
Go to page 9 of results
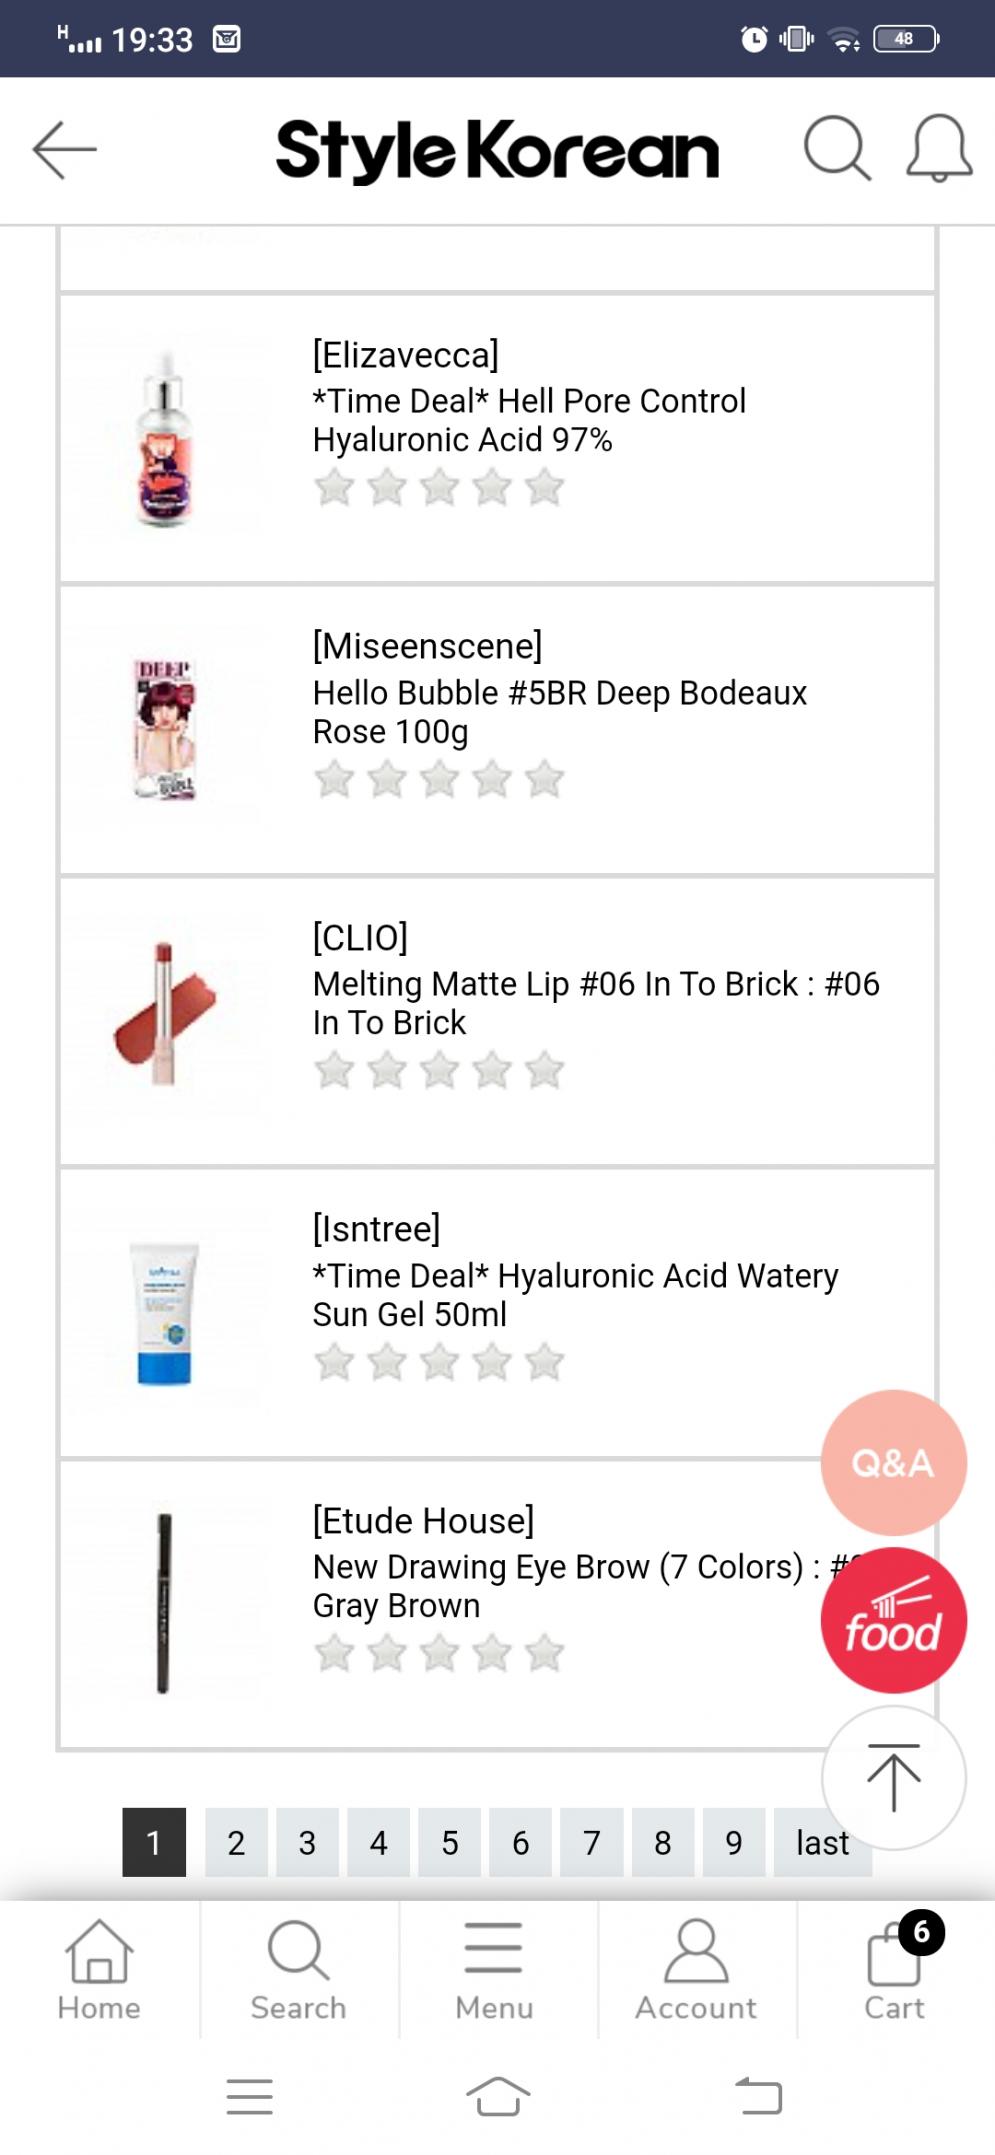tap(734, 1842)
